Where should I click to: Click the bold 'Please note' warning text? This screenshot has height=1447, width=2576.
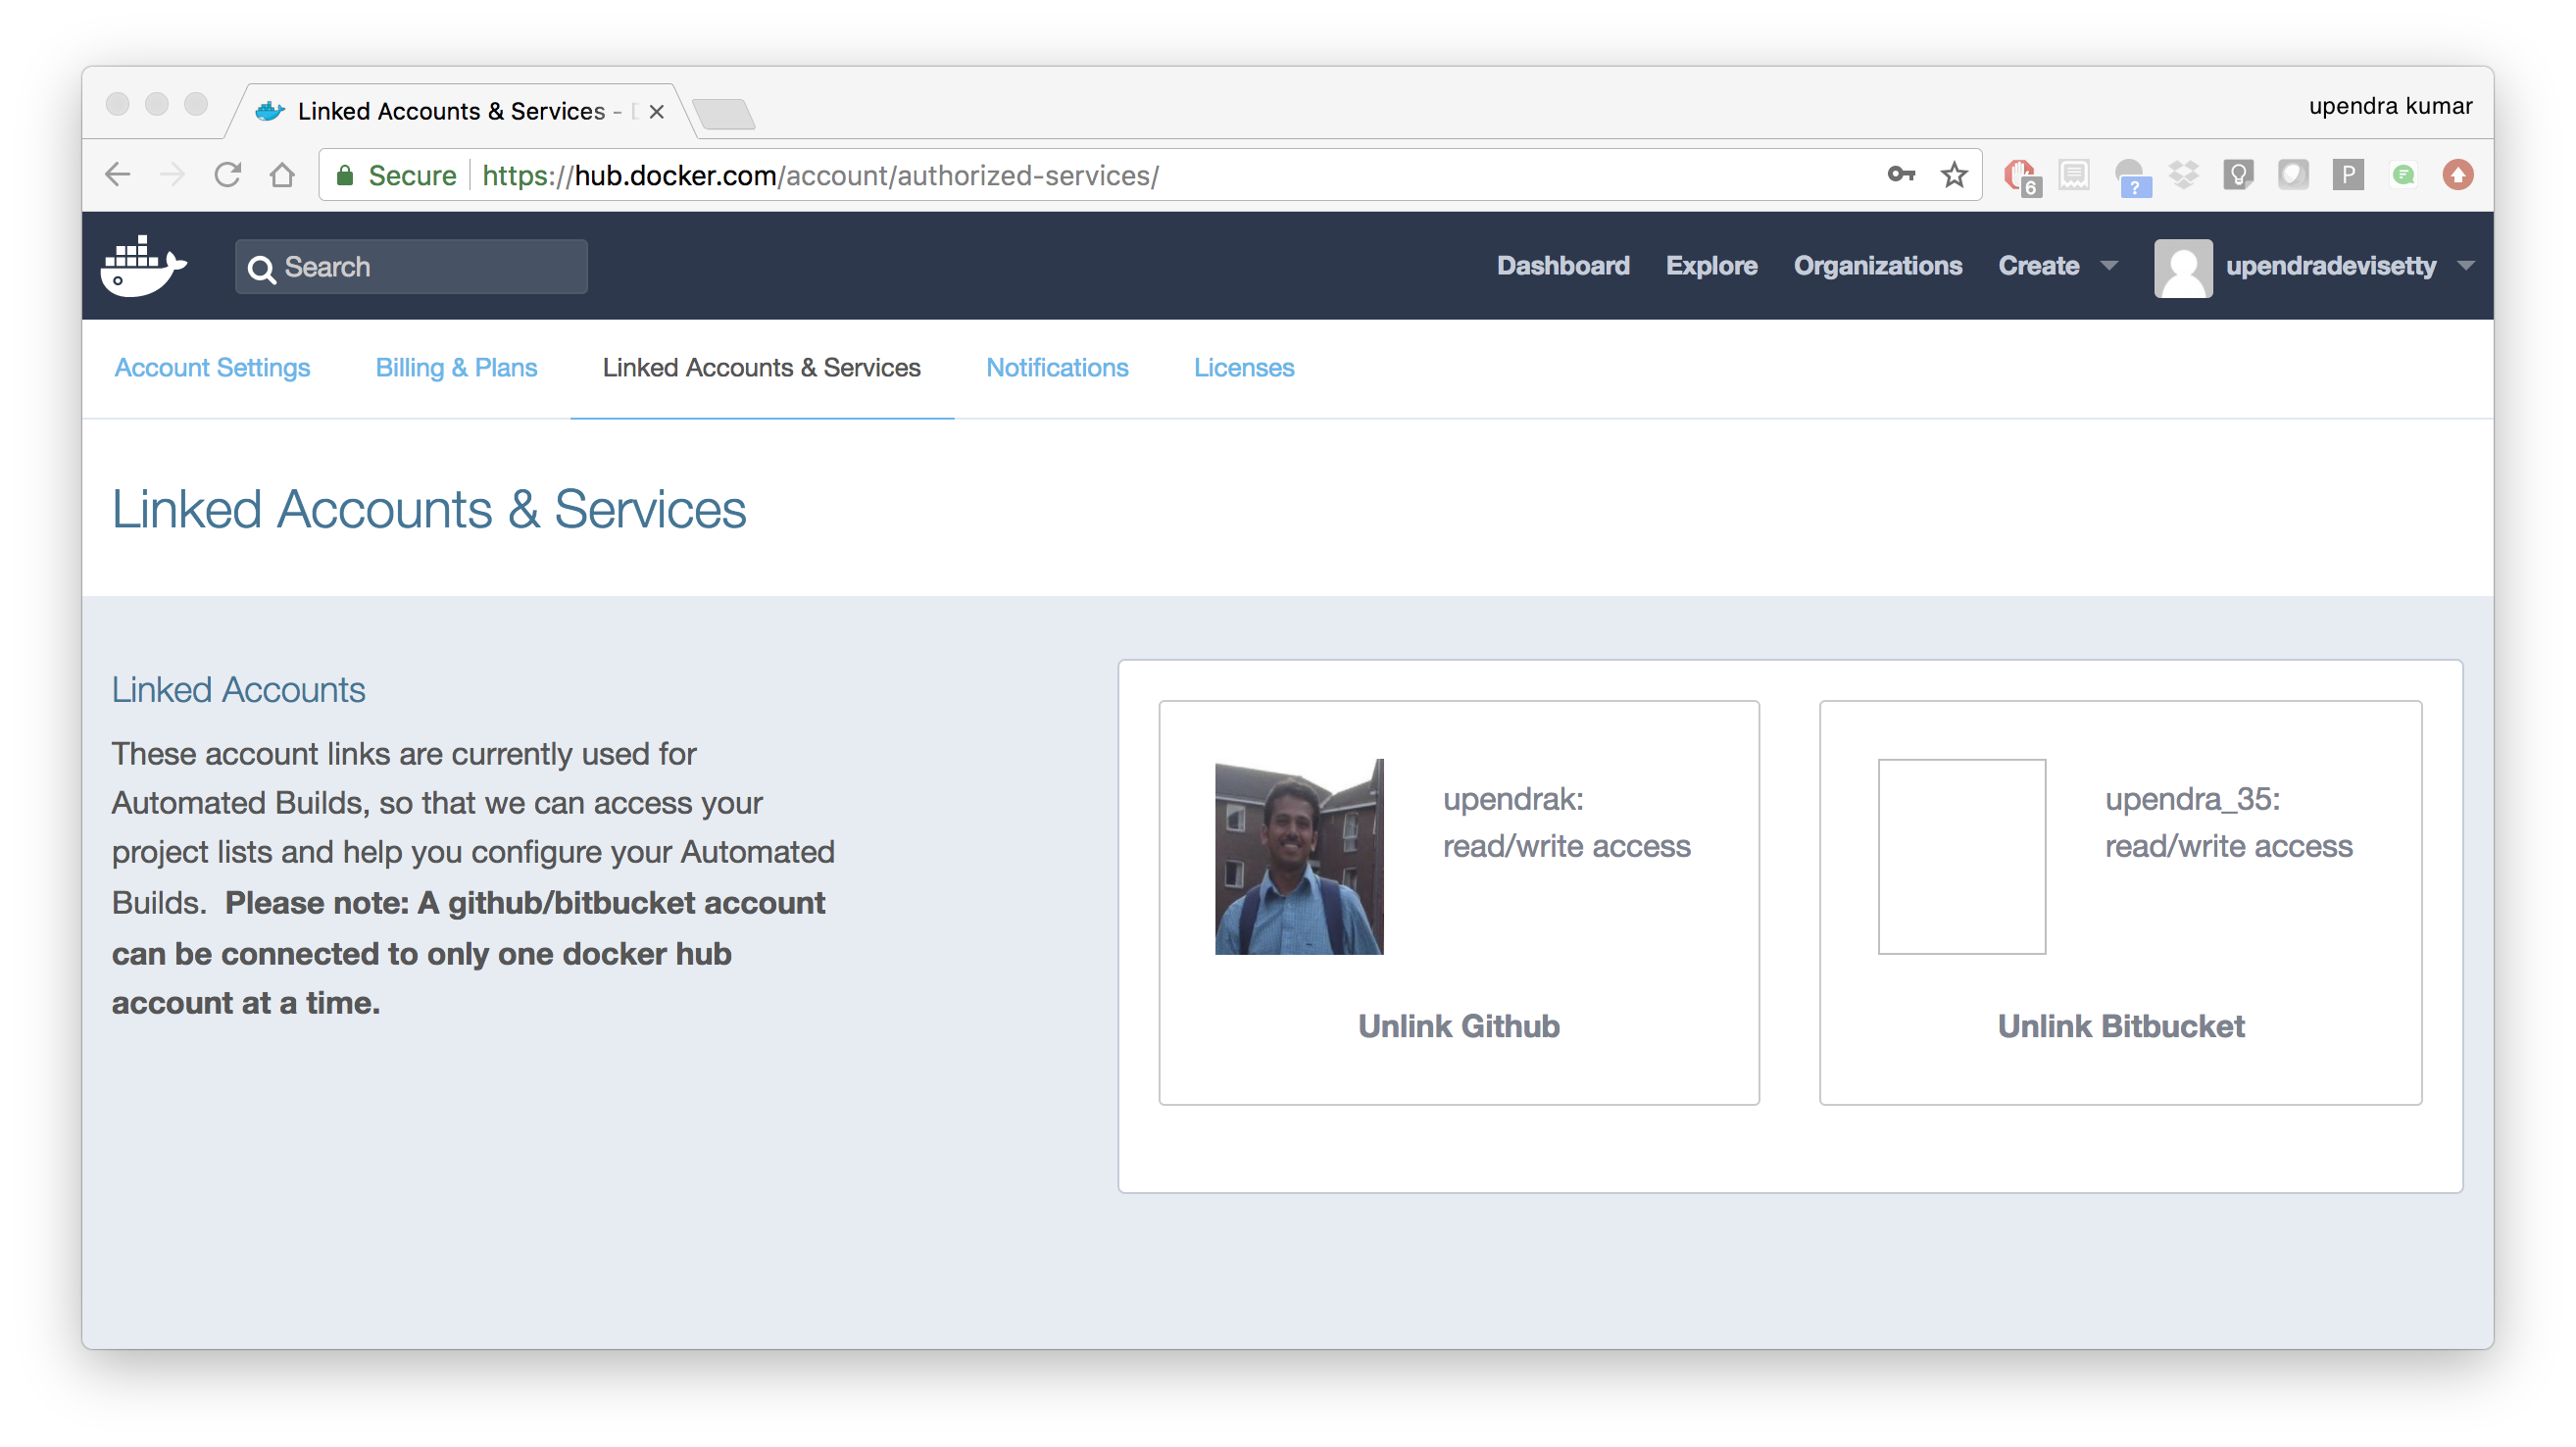[x=468, y=953]
